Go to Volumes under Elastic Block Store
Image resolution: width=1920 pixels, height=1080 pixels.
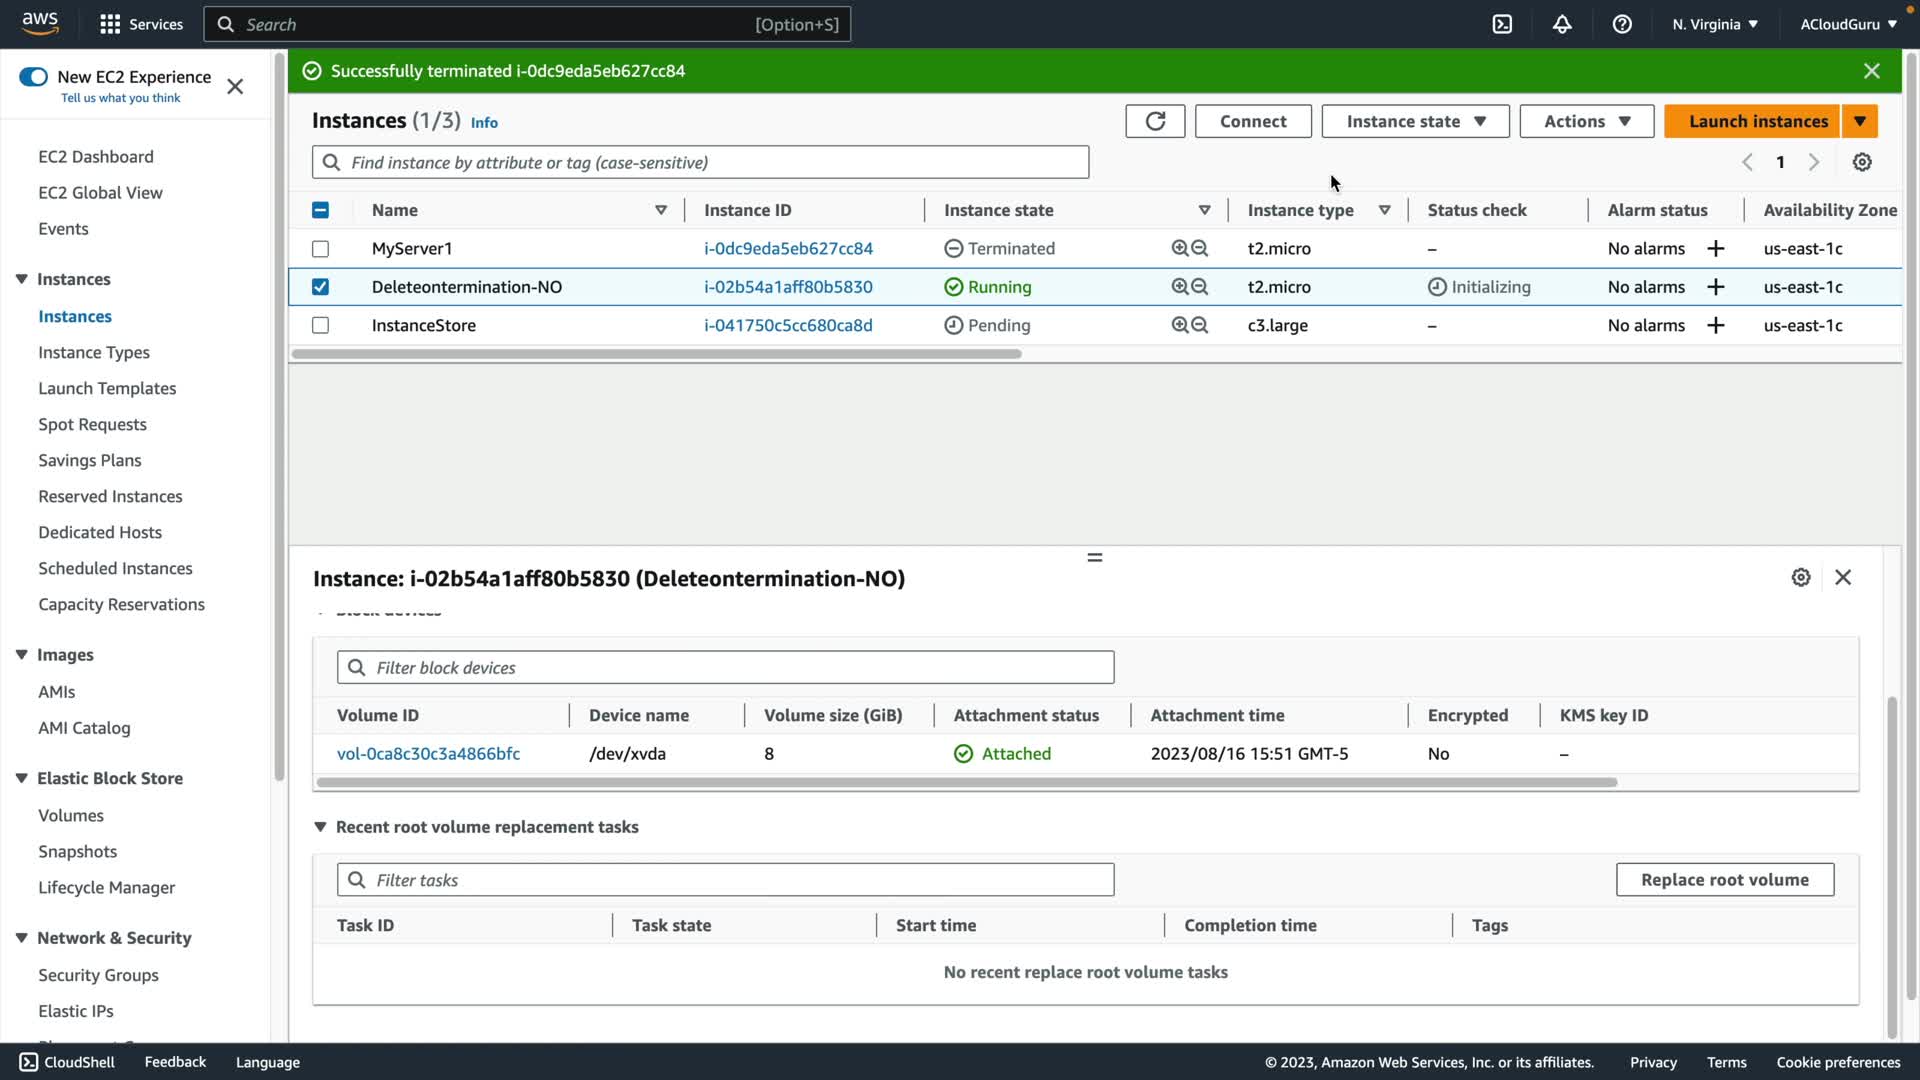pos(71,815)
